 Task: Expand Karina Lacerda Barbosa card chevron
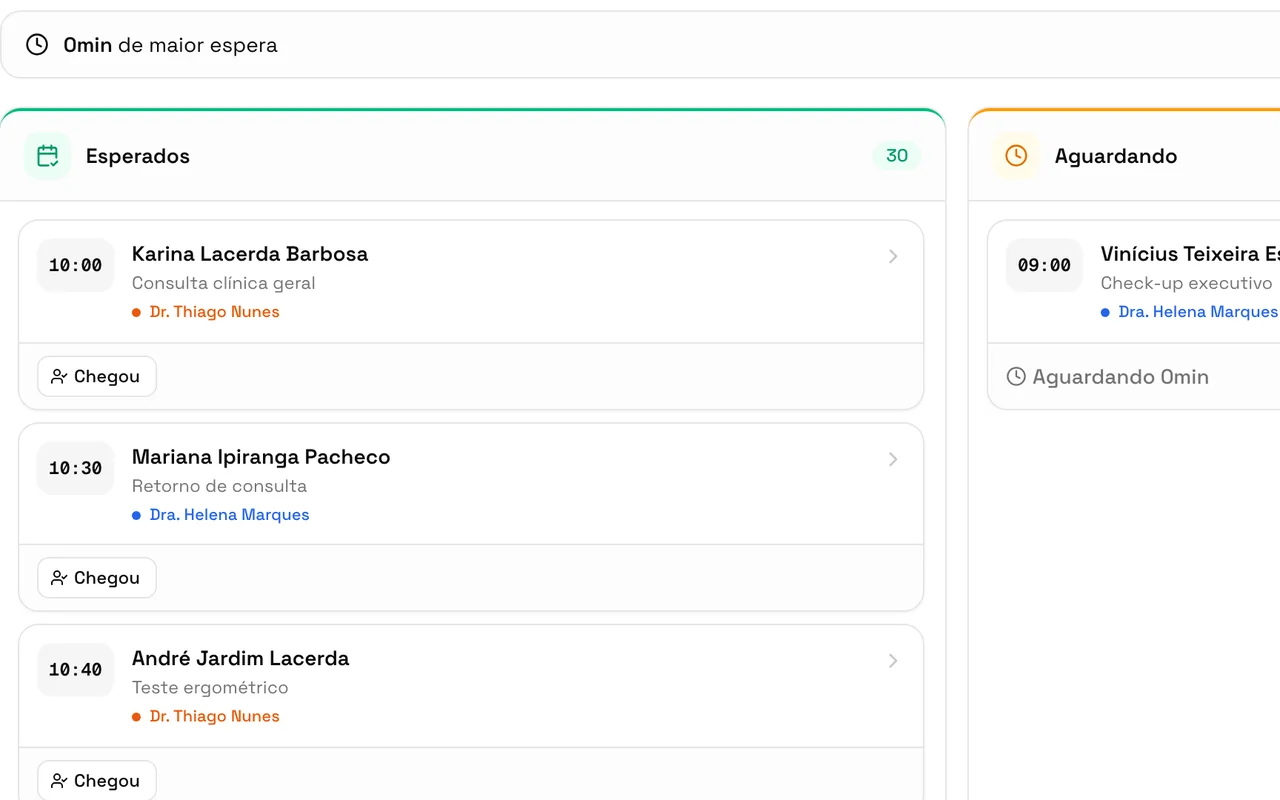(x=893, y=257)
